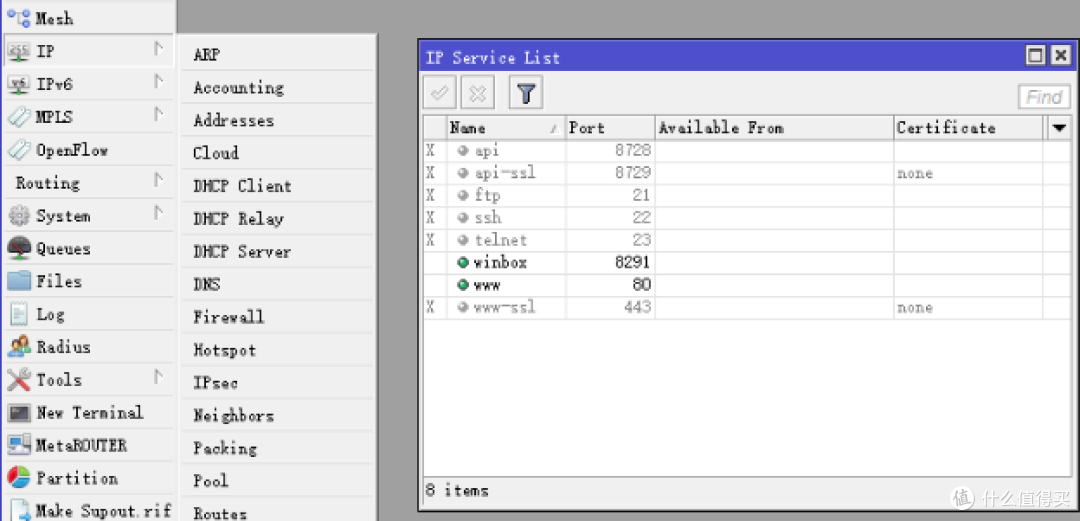
Task: Sort by the Port column header
Action: [610, 128]
